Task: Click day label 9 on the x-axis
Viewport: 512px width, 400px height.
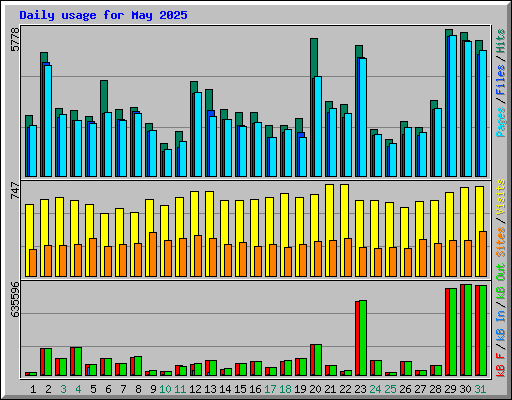Action: (x=153, y=389)
